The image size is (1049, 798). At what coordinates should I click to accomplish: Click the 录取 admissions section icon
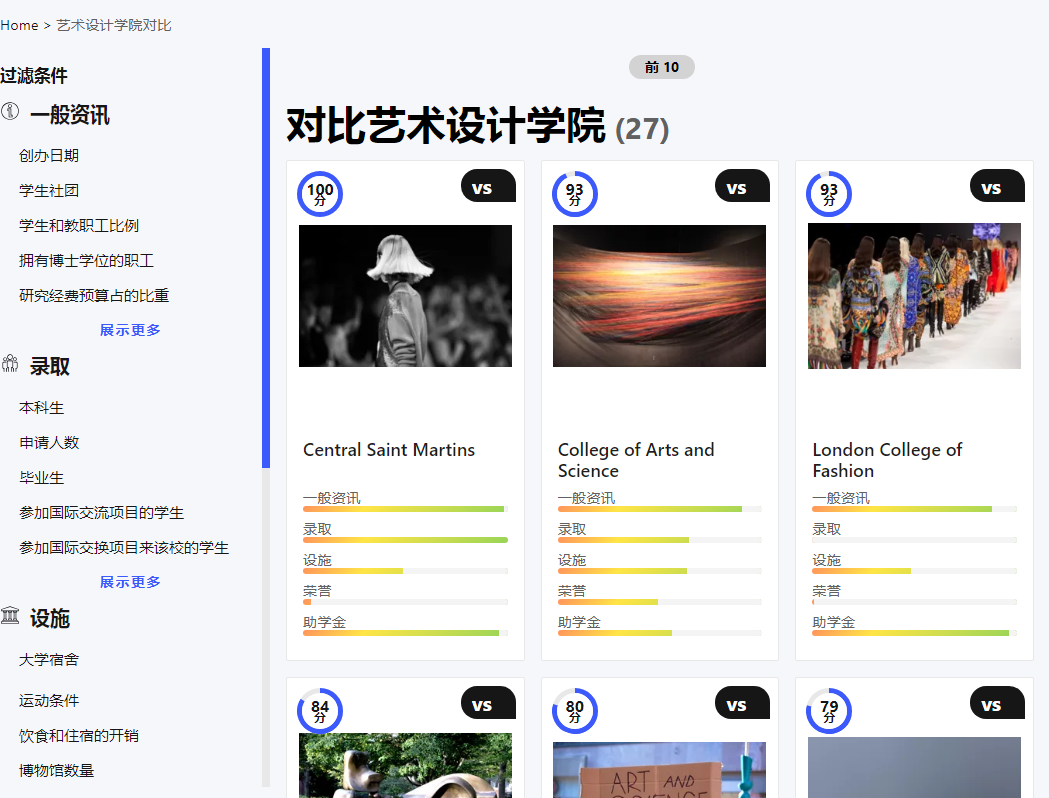(10, 363)
